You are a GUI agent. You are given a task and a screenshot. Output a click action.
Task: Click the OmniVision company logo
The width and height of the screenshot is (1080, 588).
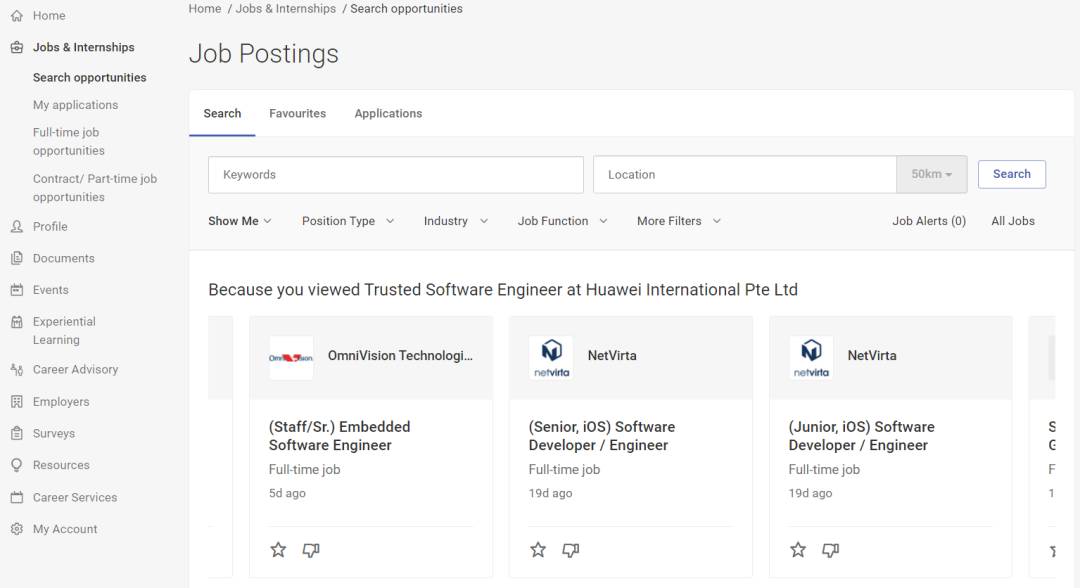click(291, 357)
